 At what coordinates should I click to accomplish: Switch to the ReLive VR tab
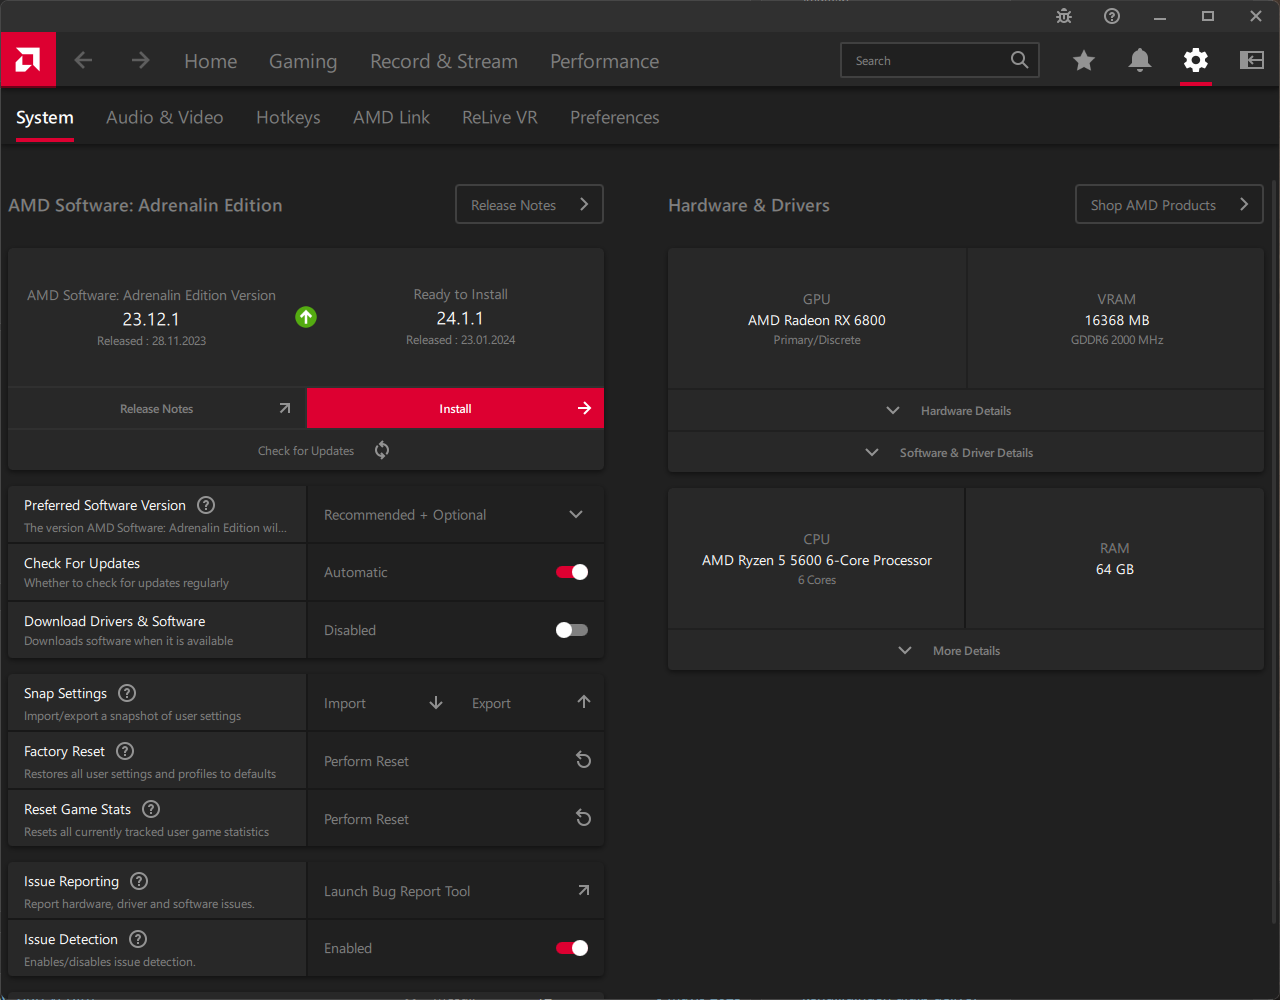(x=500, y=117)
